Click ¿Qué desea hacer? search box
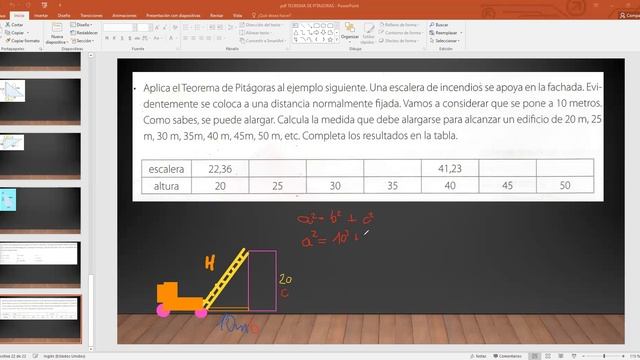 (271, 16)
